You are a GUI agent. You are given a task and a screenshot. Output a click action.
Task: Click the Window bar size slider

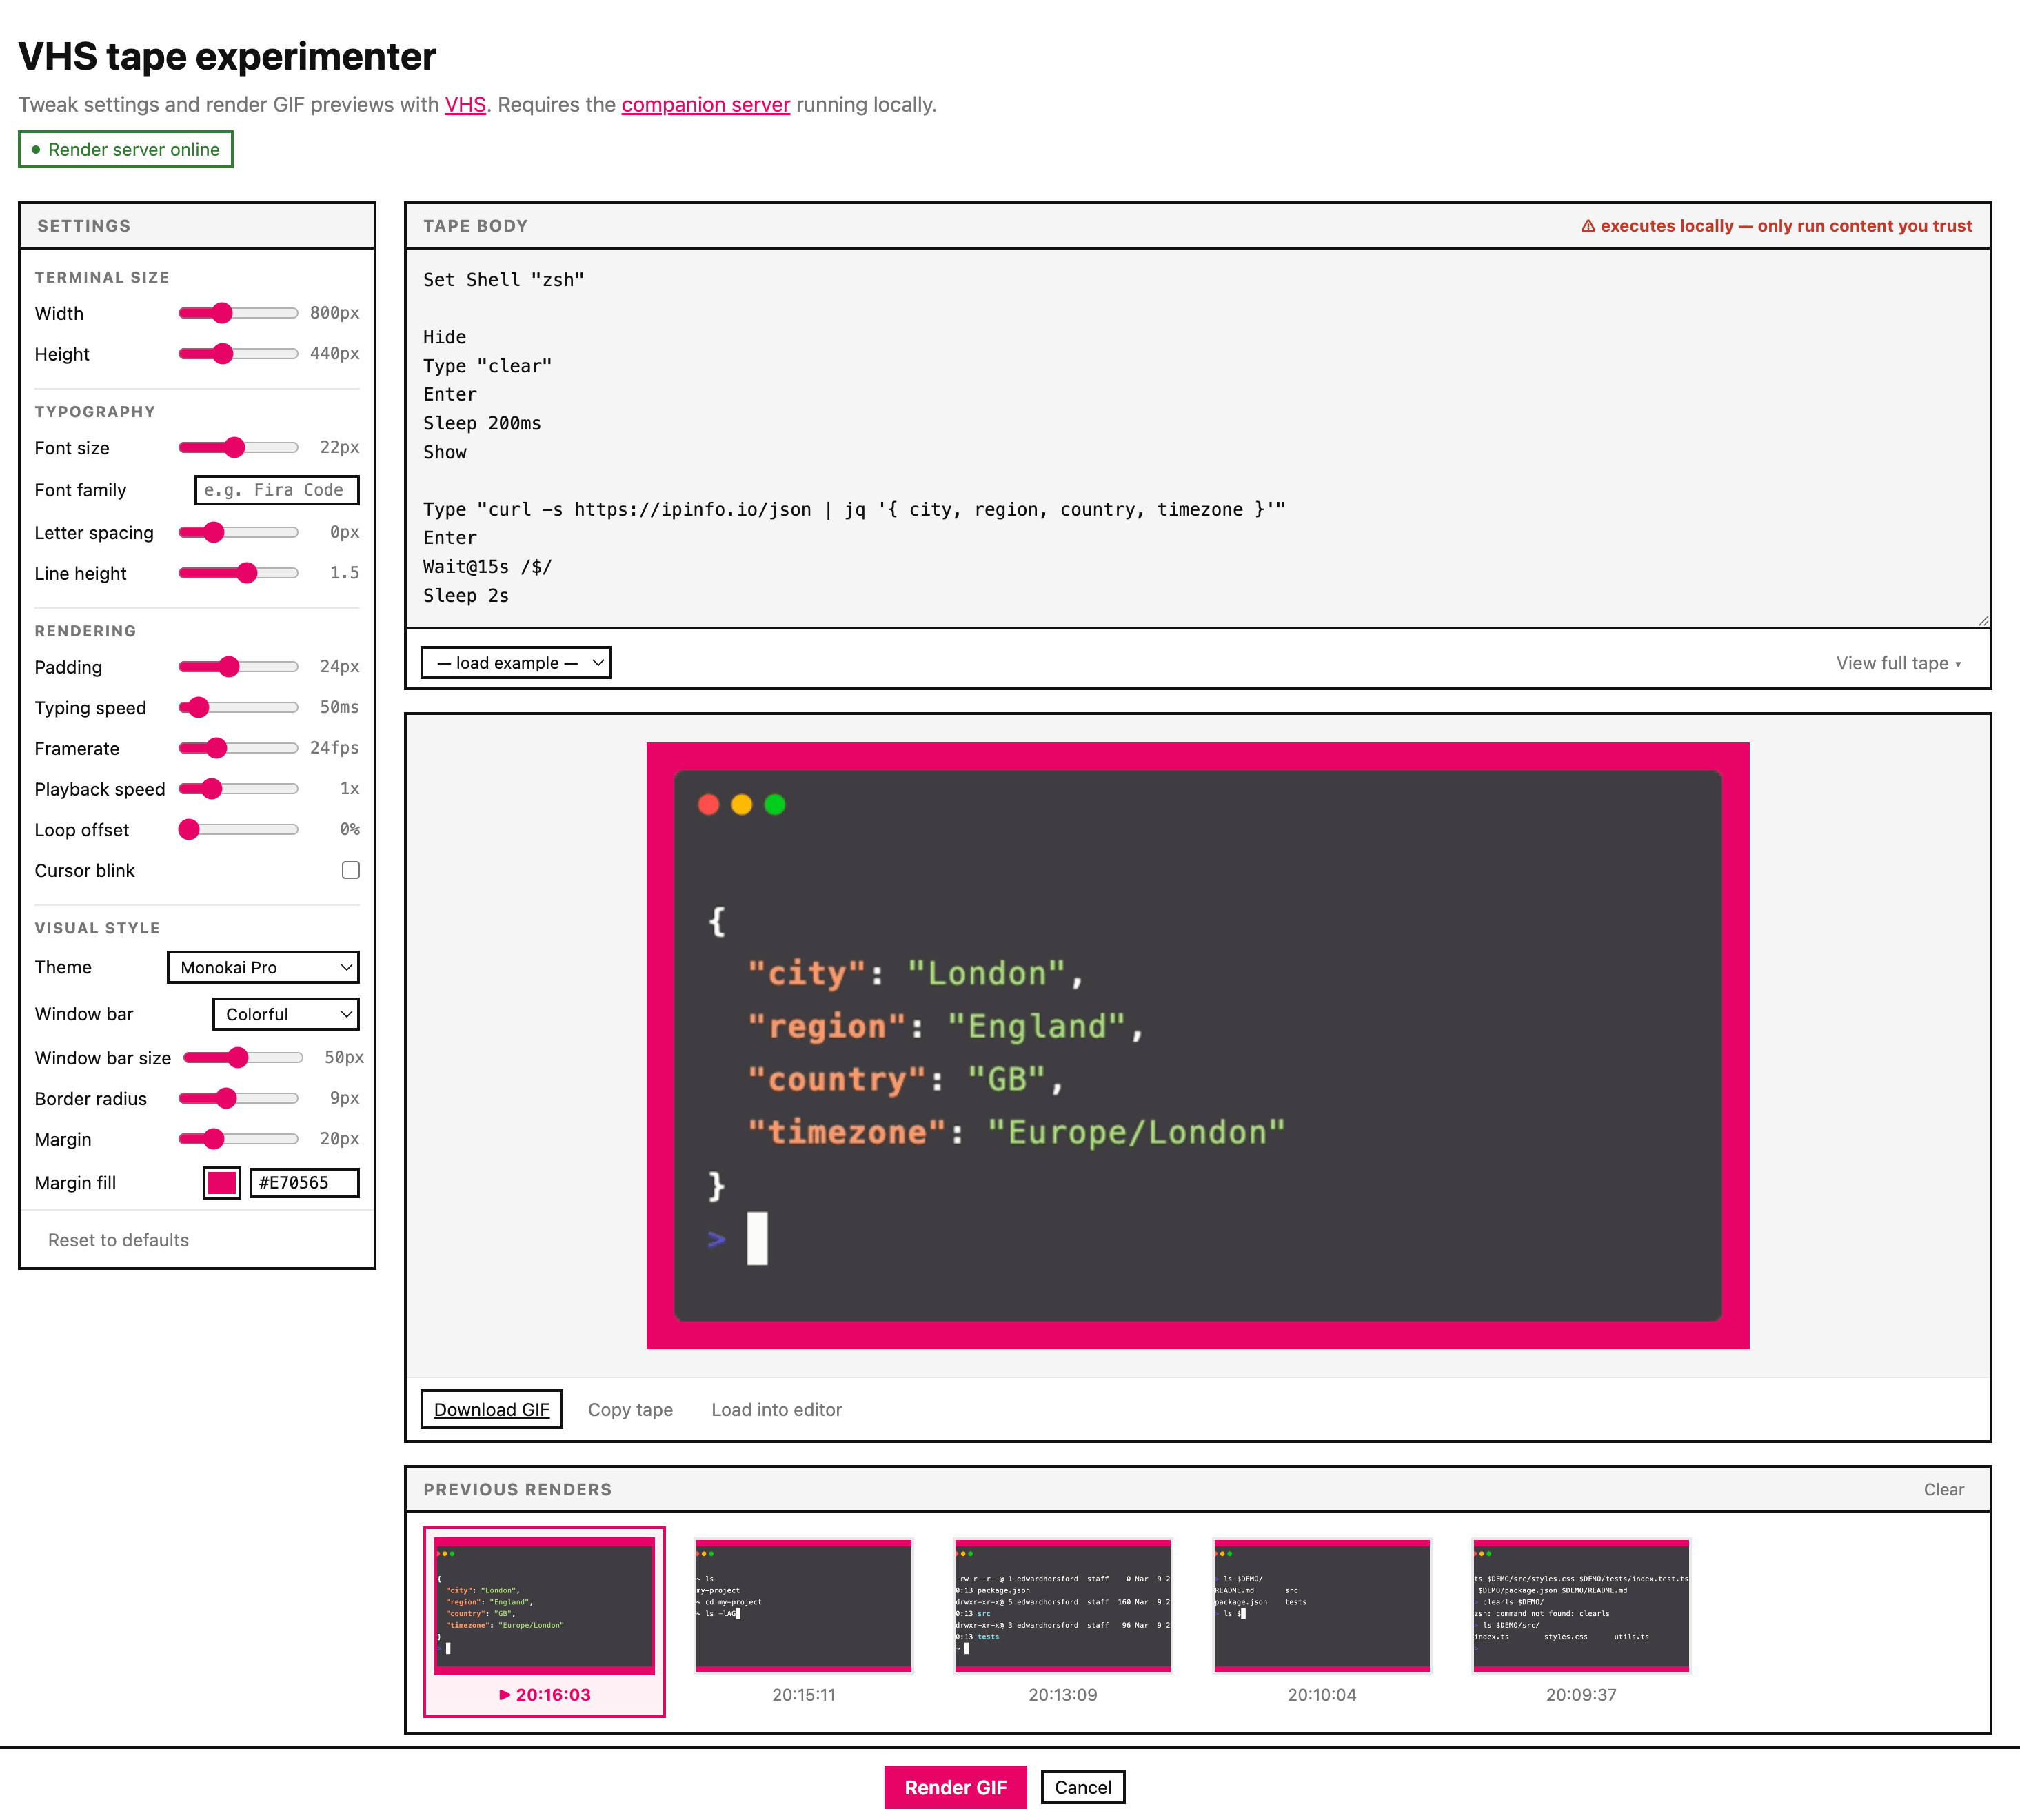pyautogui.click(x=243, y=1058)
